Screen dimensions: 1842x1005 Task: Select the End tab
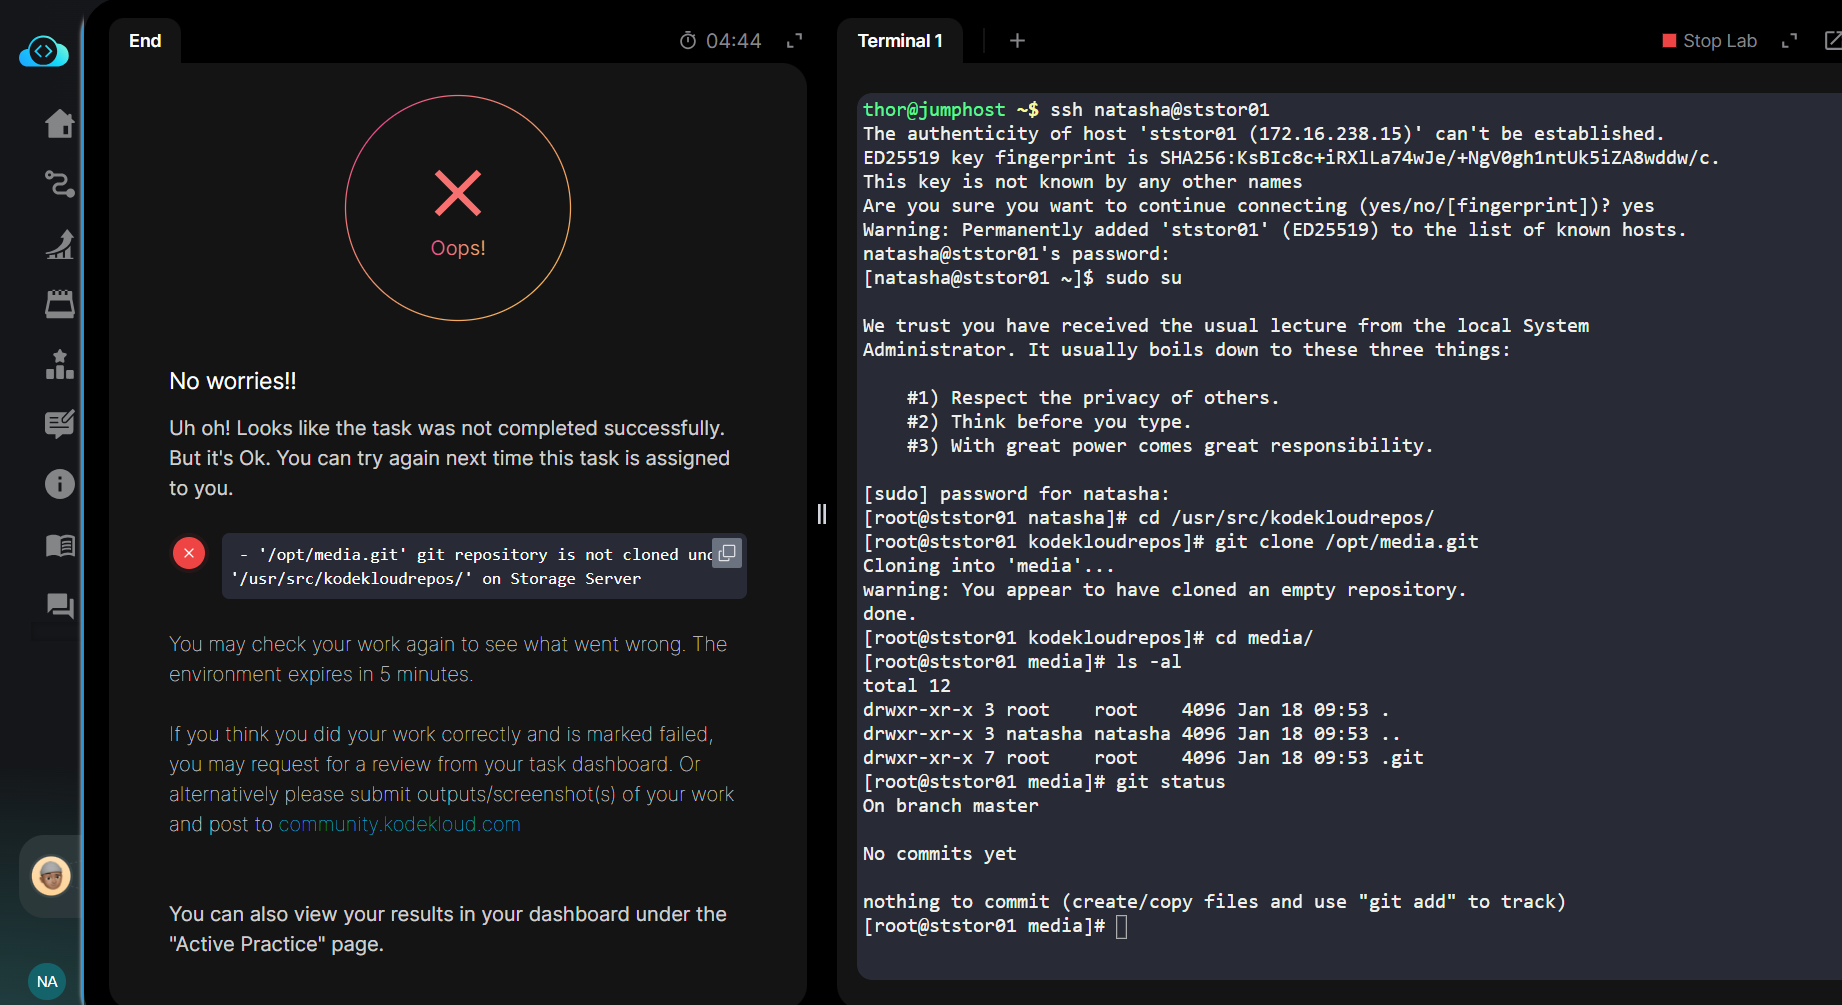coord(145,41)
